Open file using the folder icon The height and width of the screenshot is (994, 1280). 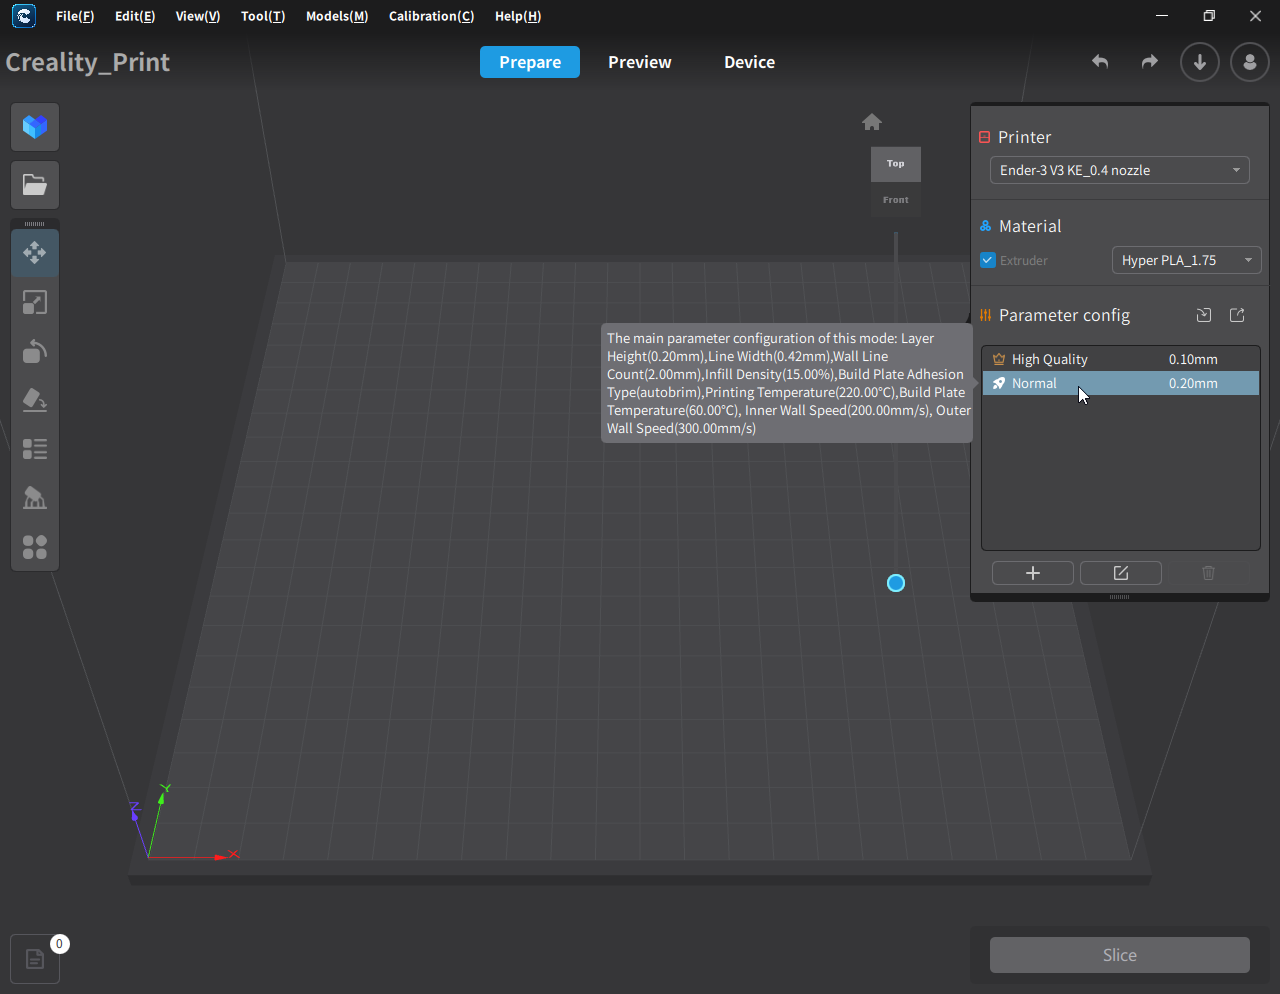pos(35,185)
